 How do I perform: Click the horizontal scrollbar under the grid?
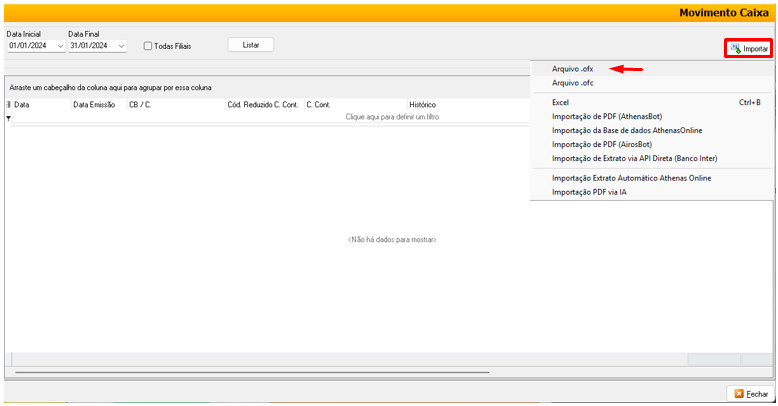click(x=250, y=372)
